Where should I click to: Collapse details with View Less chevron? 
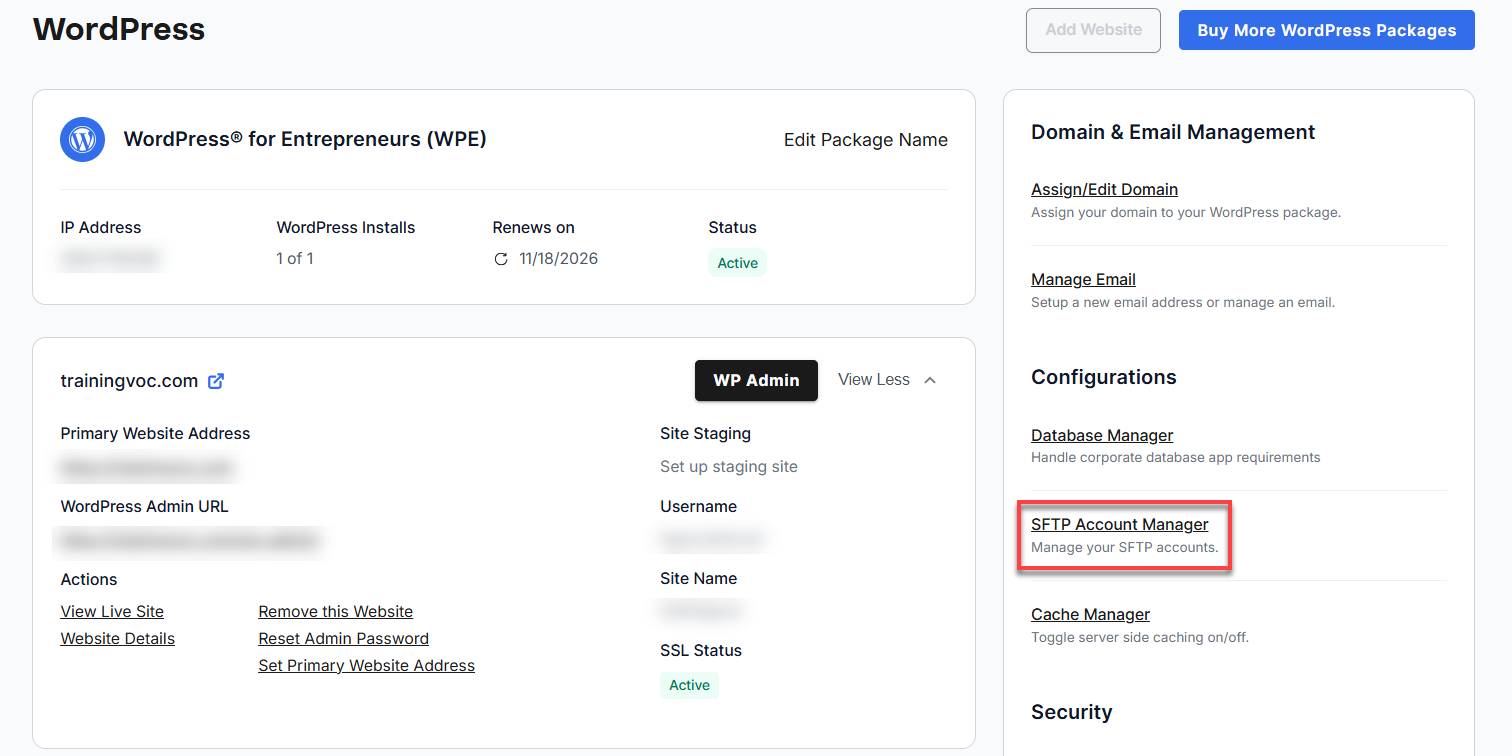(930, 380)
